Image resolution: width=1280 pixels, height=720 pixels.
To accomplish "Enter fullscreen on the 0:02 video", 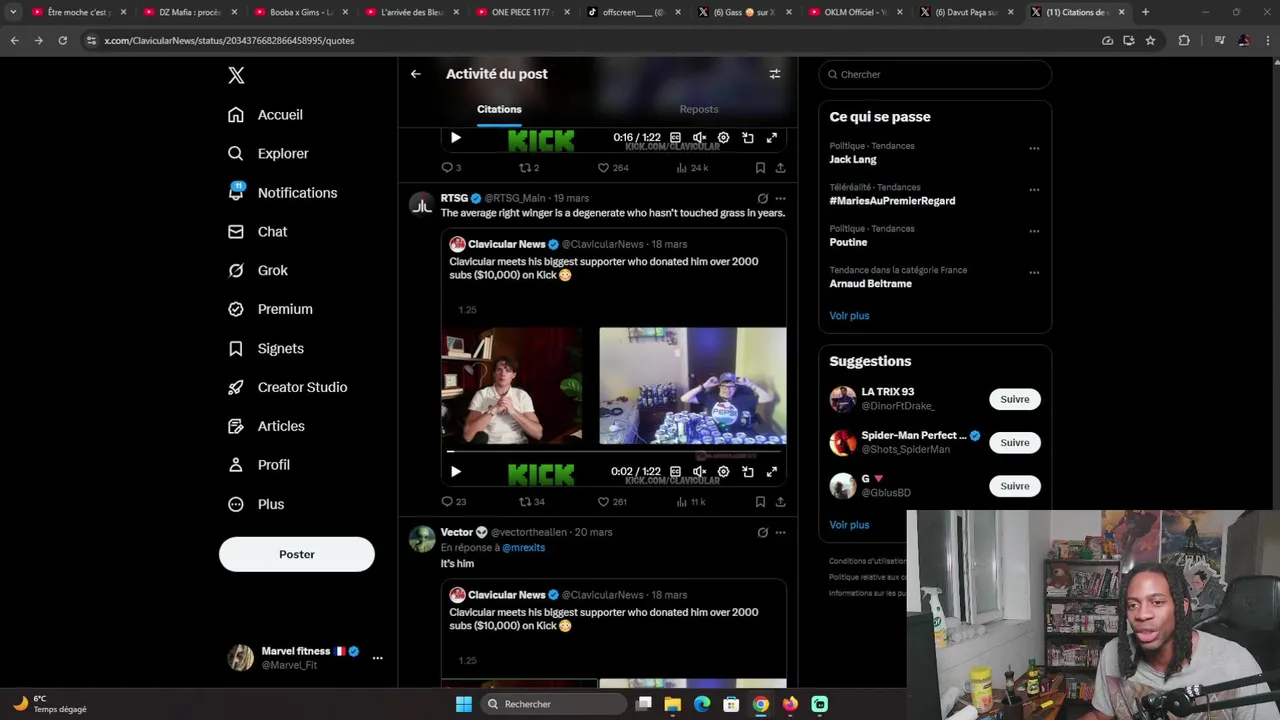I will click(x=772, y=472).
